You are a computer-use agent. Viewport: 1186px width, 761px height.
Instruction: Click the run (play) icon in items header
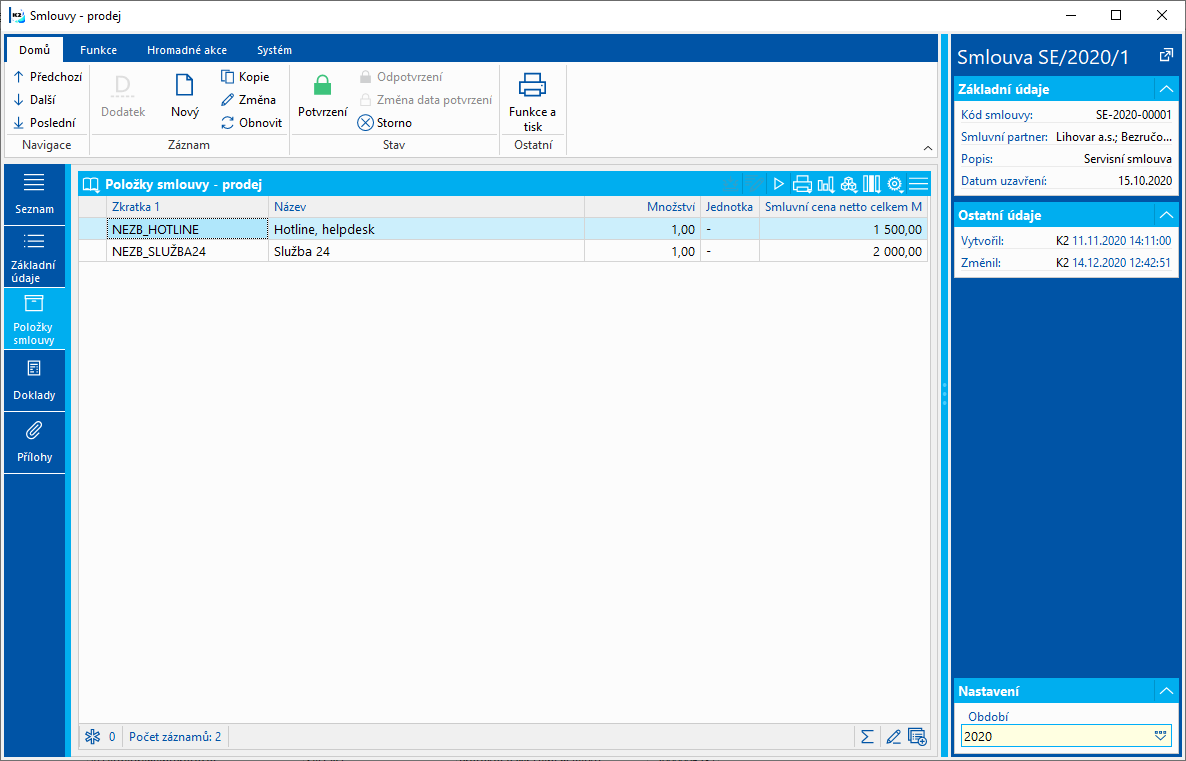(x=778, y=184)
